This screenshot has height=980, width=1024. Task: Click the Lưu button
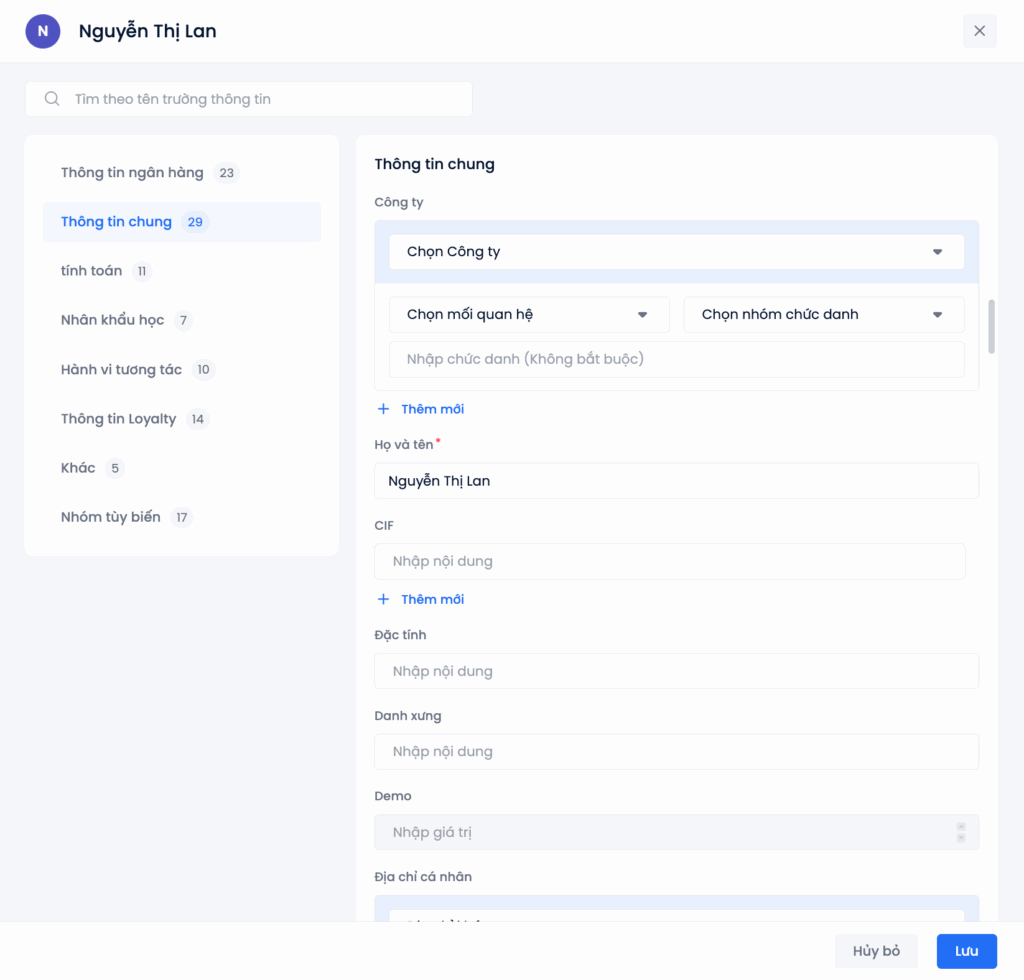point(967,951)
